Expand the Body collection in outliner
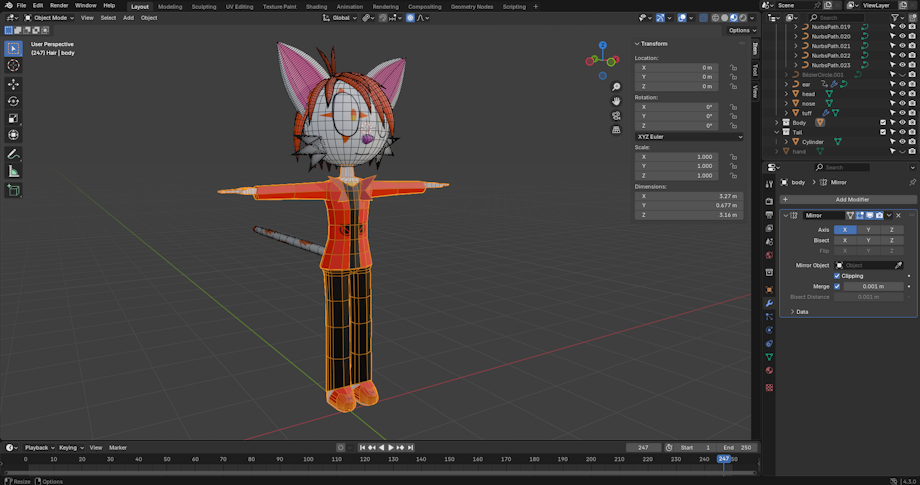920x485 pixels. click(776, 122)
